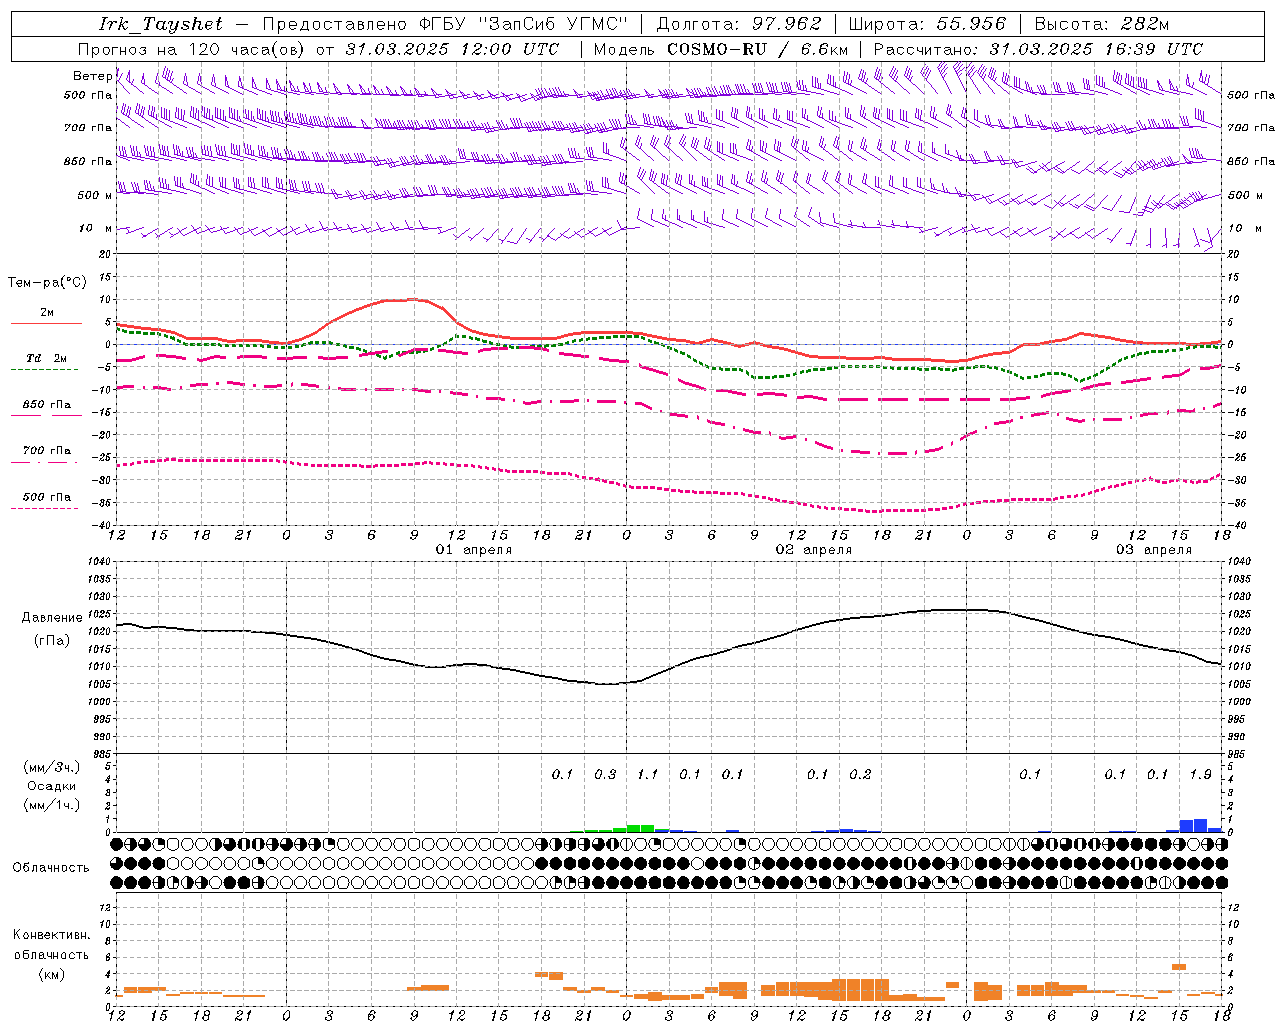Click the Тем-ра(°C) temperature panel label
This screenshot has width=1280, height=1024.
(47, 283)
